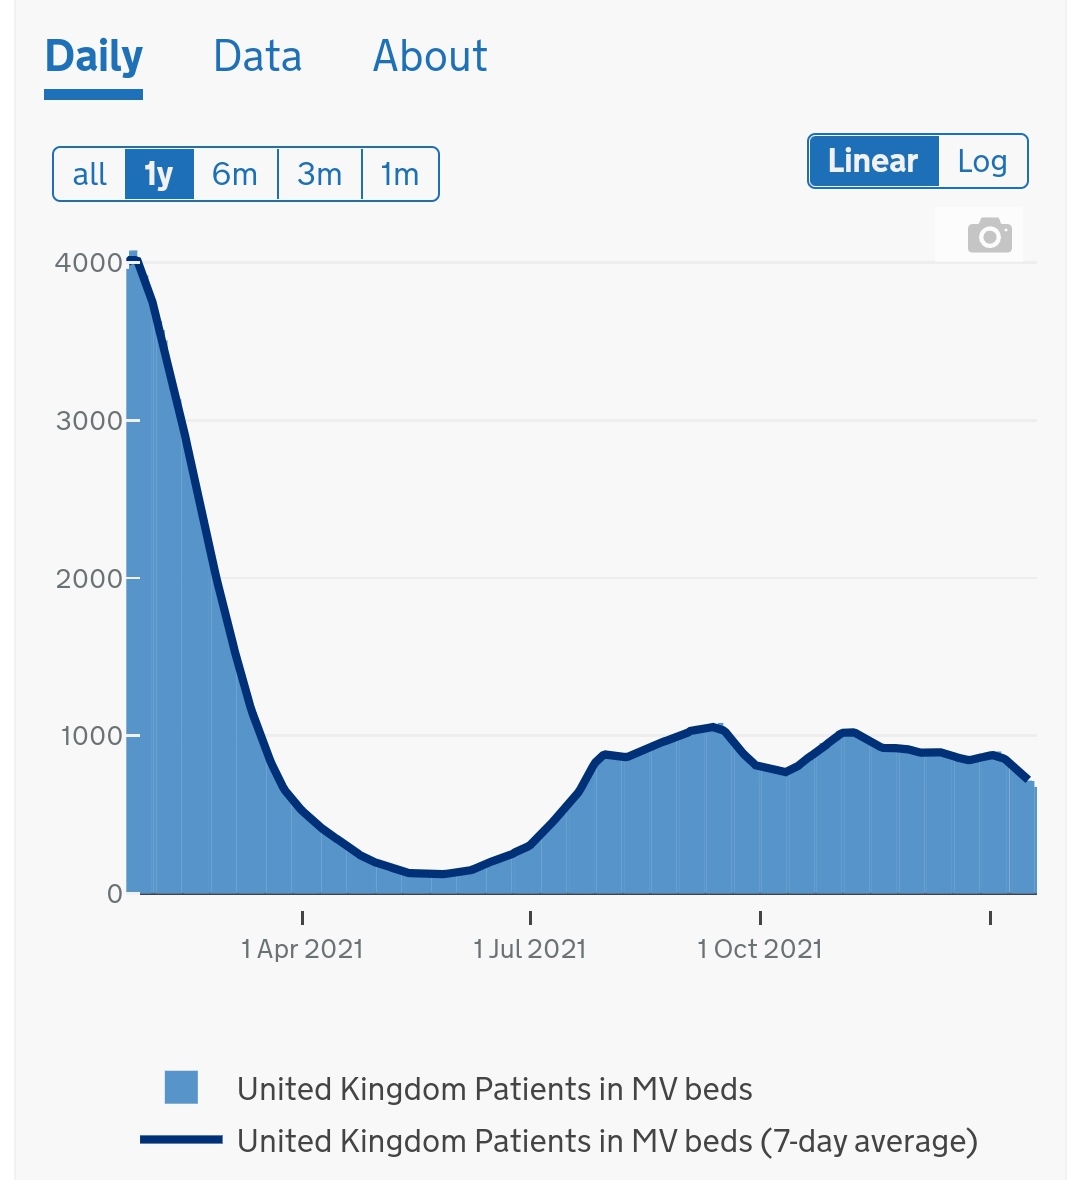The width and height of the screenshot is (1080, 1180).
Task: Enable Linear scale
Action: click(x=873, y=161)
